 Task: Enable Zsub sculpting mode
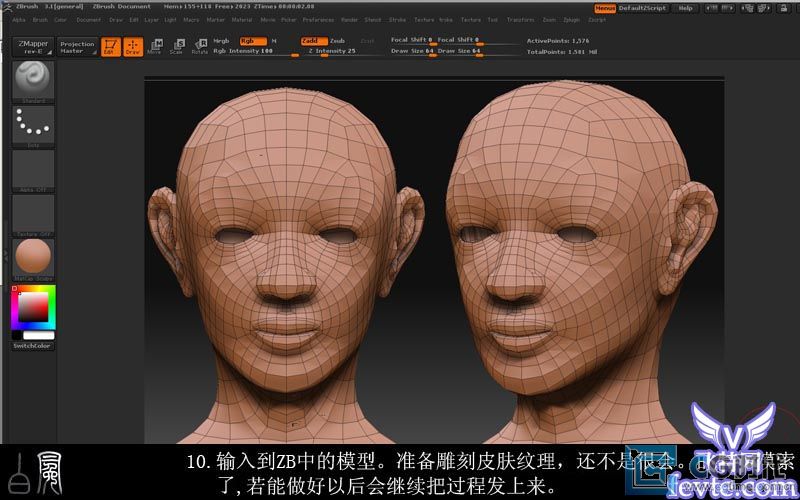[337, 41]
